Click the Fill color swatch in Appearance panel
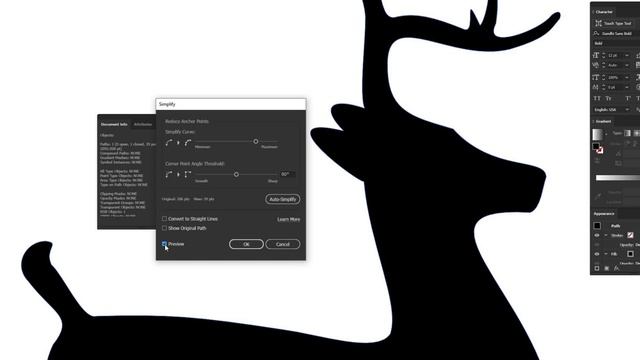Image resolution: width=640 pixels, height=360 pixels. [630, 254]
